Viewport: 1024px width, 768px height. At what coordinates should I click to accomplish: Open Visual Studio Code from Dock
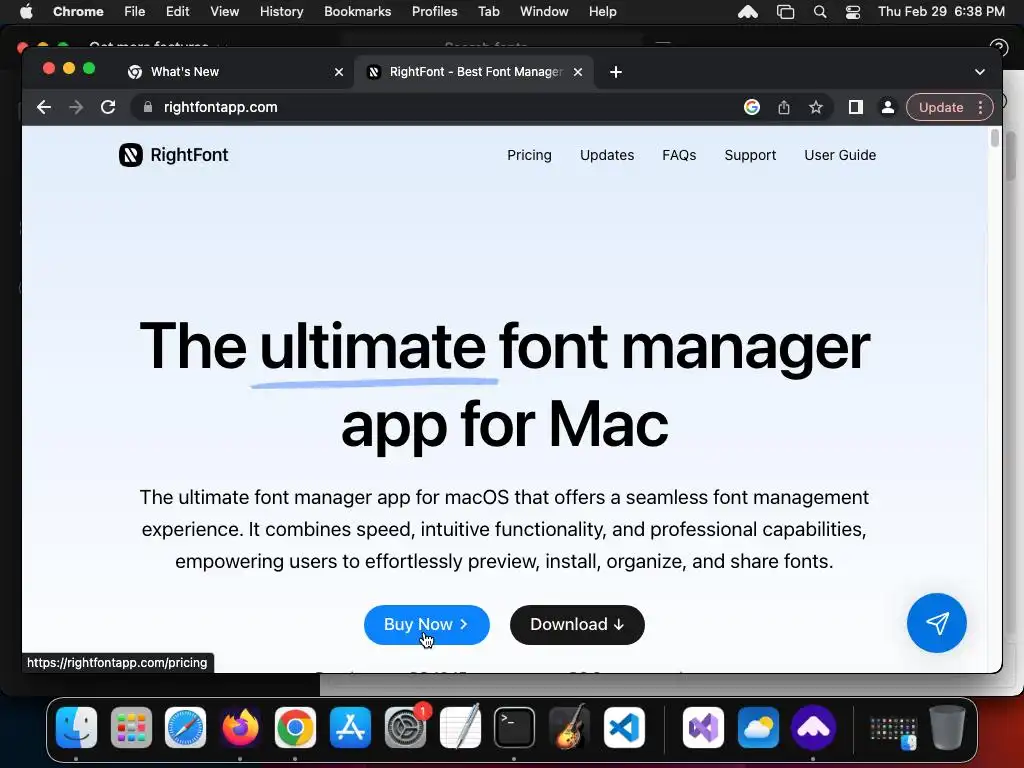pos(624,728)
